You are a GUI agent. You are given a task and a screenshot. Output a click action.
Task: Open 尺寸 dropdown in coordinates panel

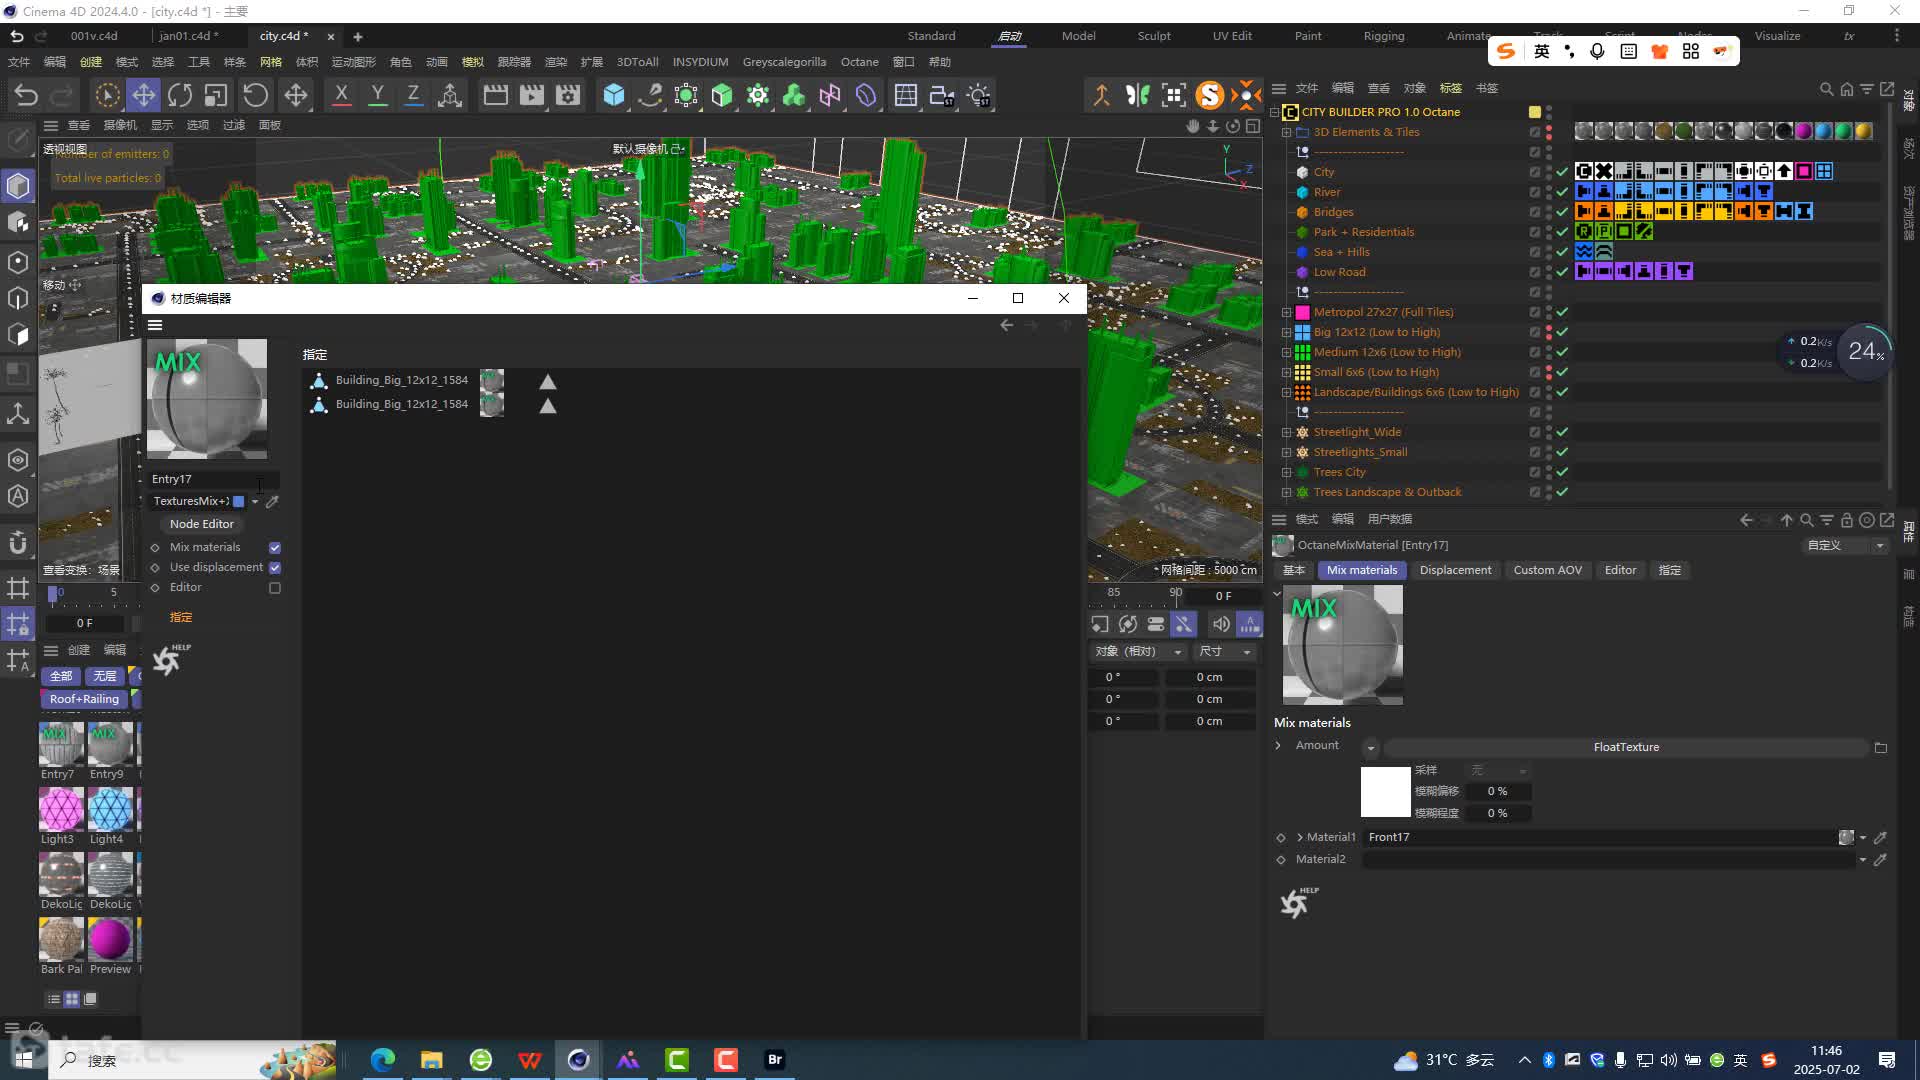point(1225,652)
